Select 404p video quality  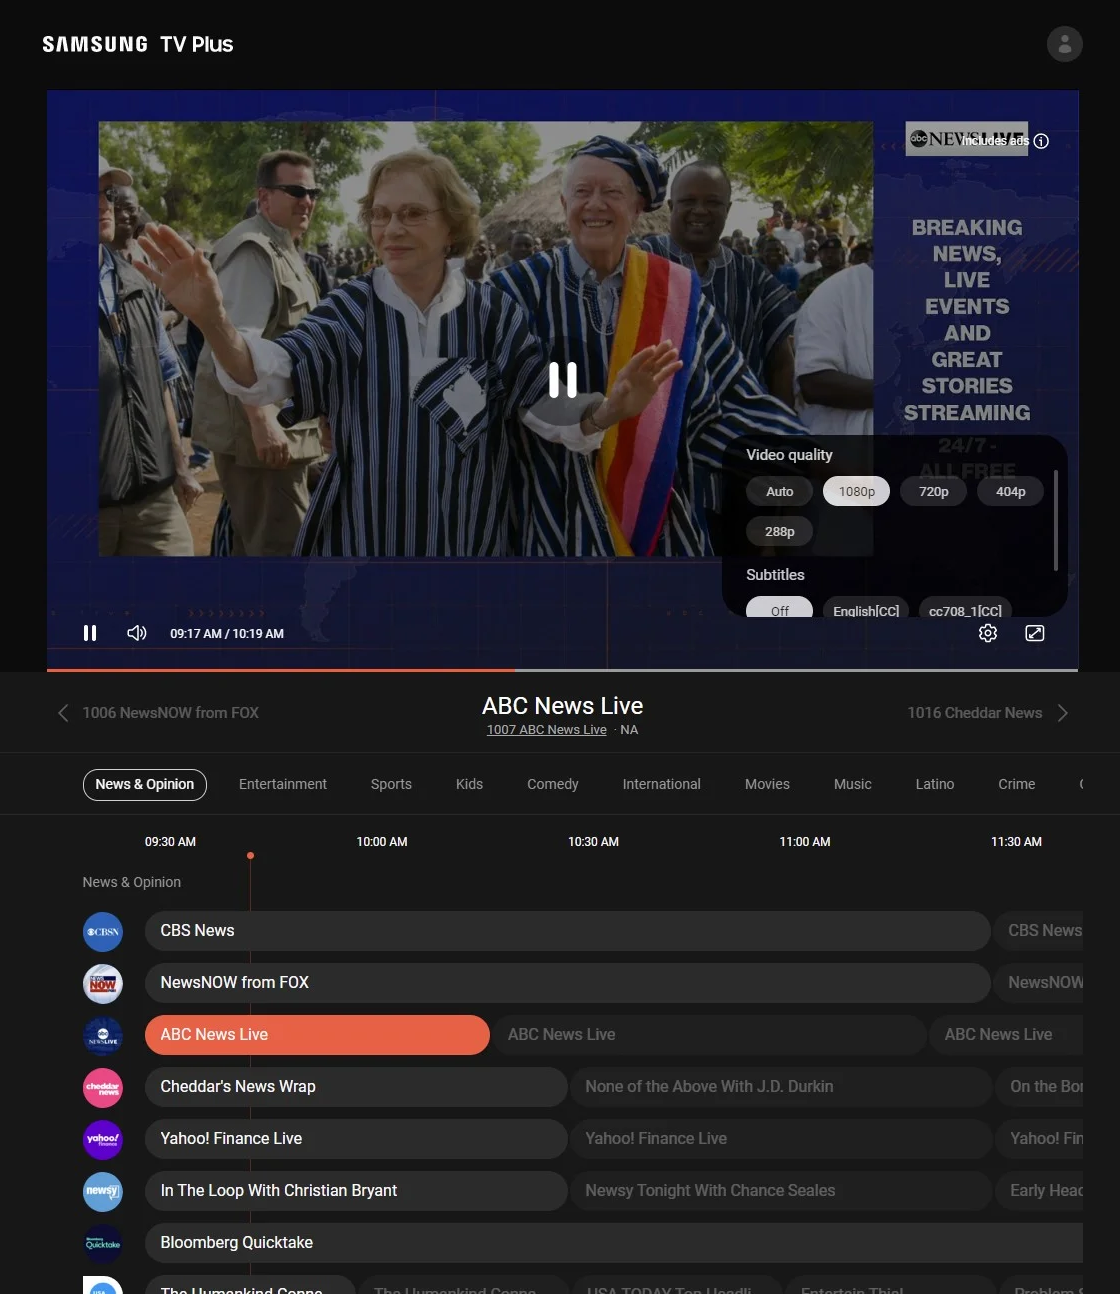click(x=1011, y=491)
